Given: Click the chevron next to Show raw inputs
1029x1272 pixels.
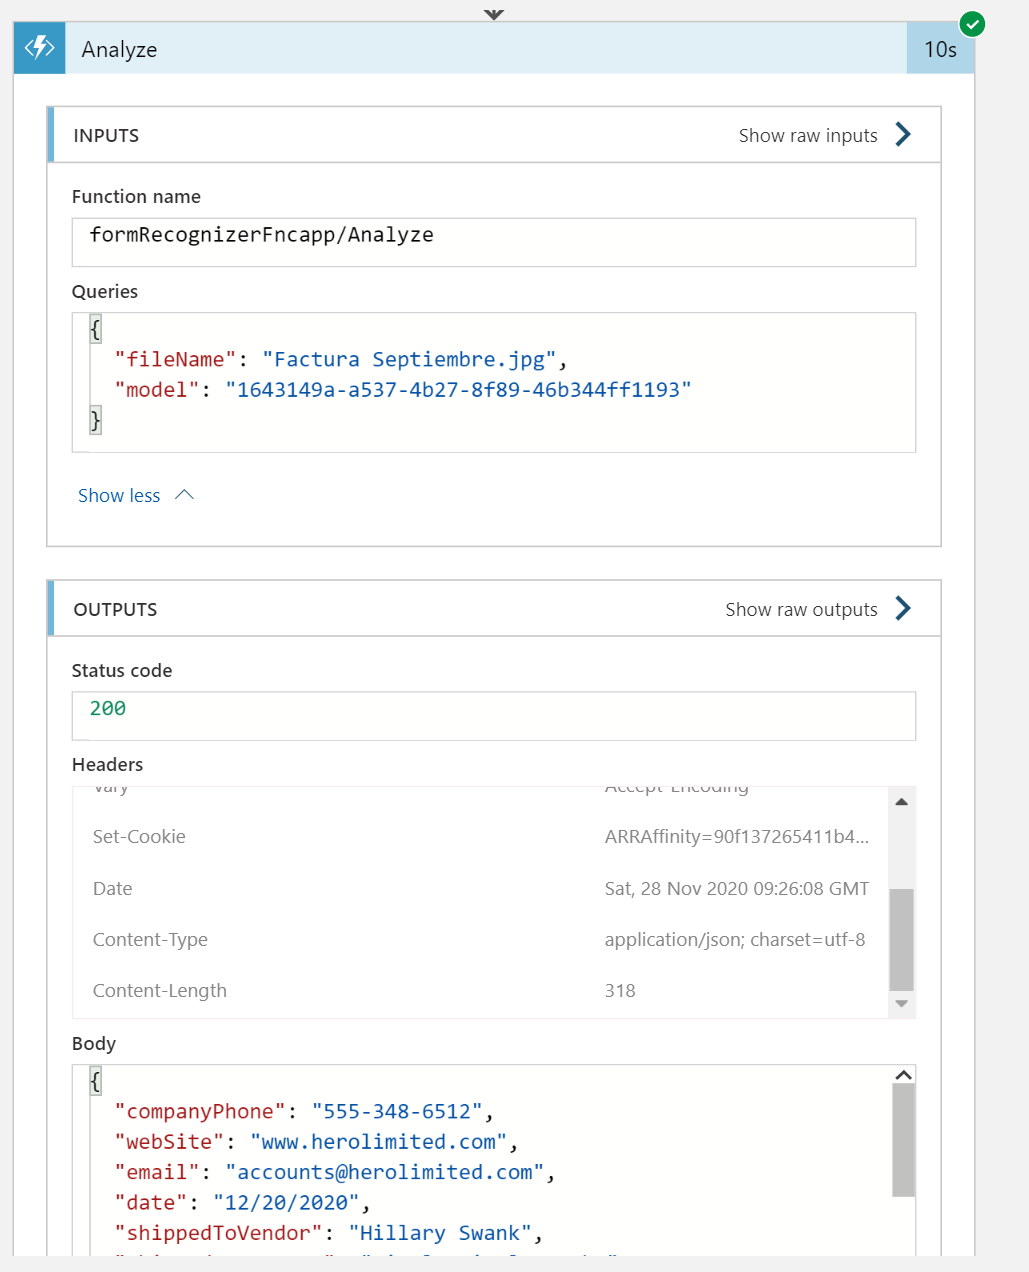Looking at the screenshot, I should pos(903,135).
